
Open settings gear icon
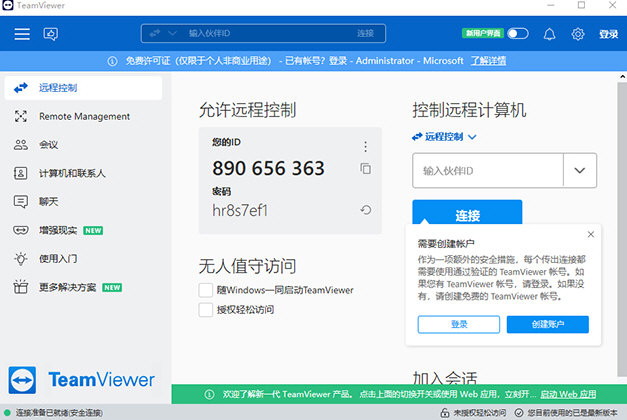578,34
